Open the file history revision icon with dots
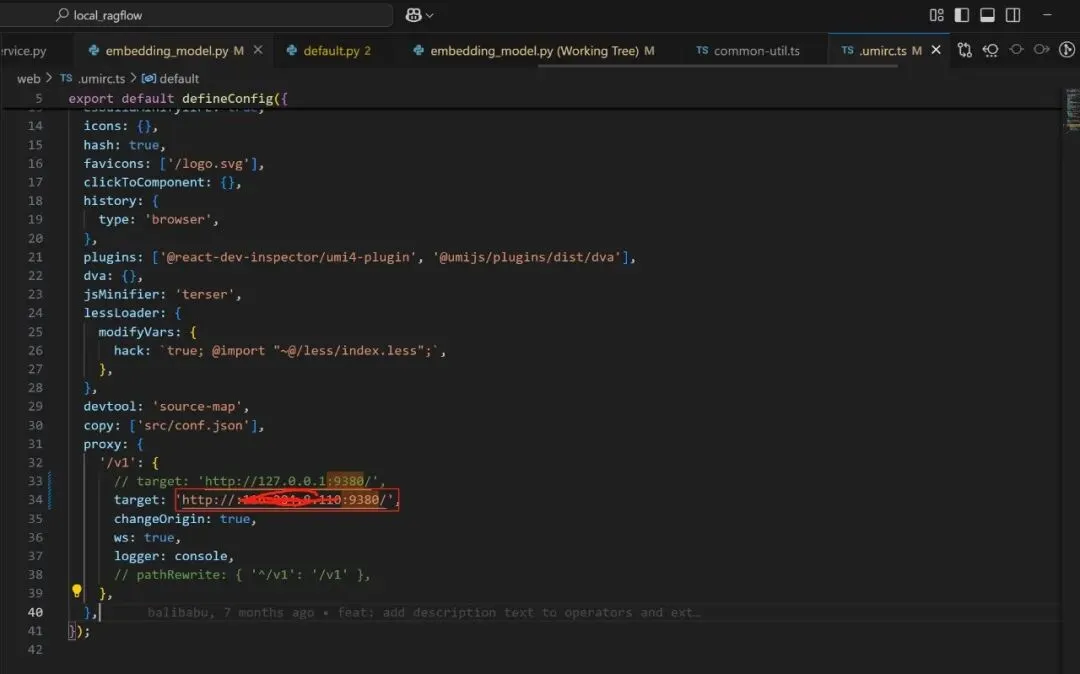 [990, 50]
